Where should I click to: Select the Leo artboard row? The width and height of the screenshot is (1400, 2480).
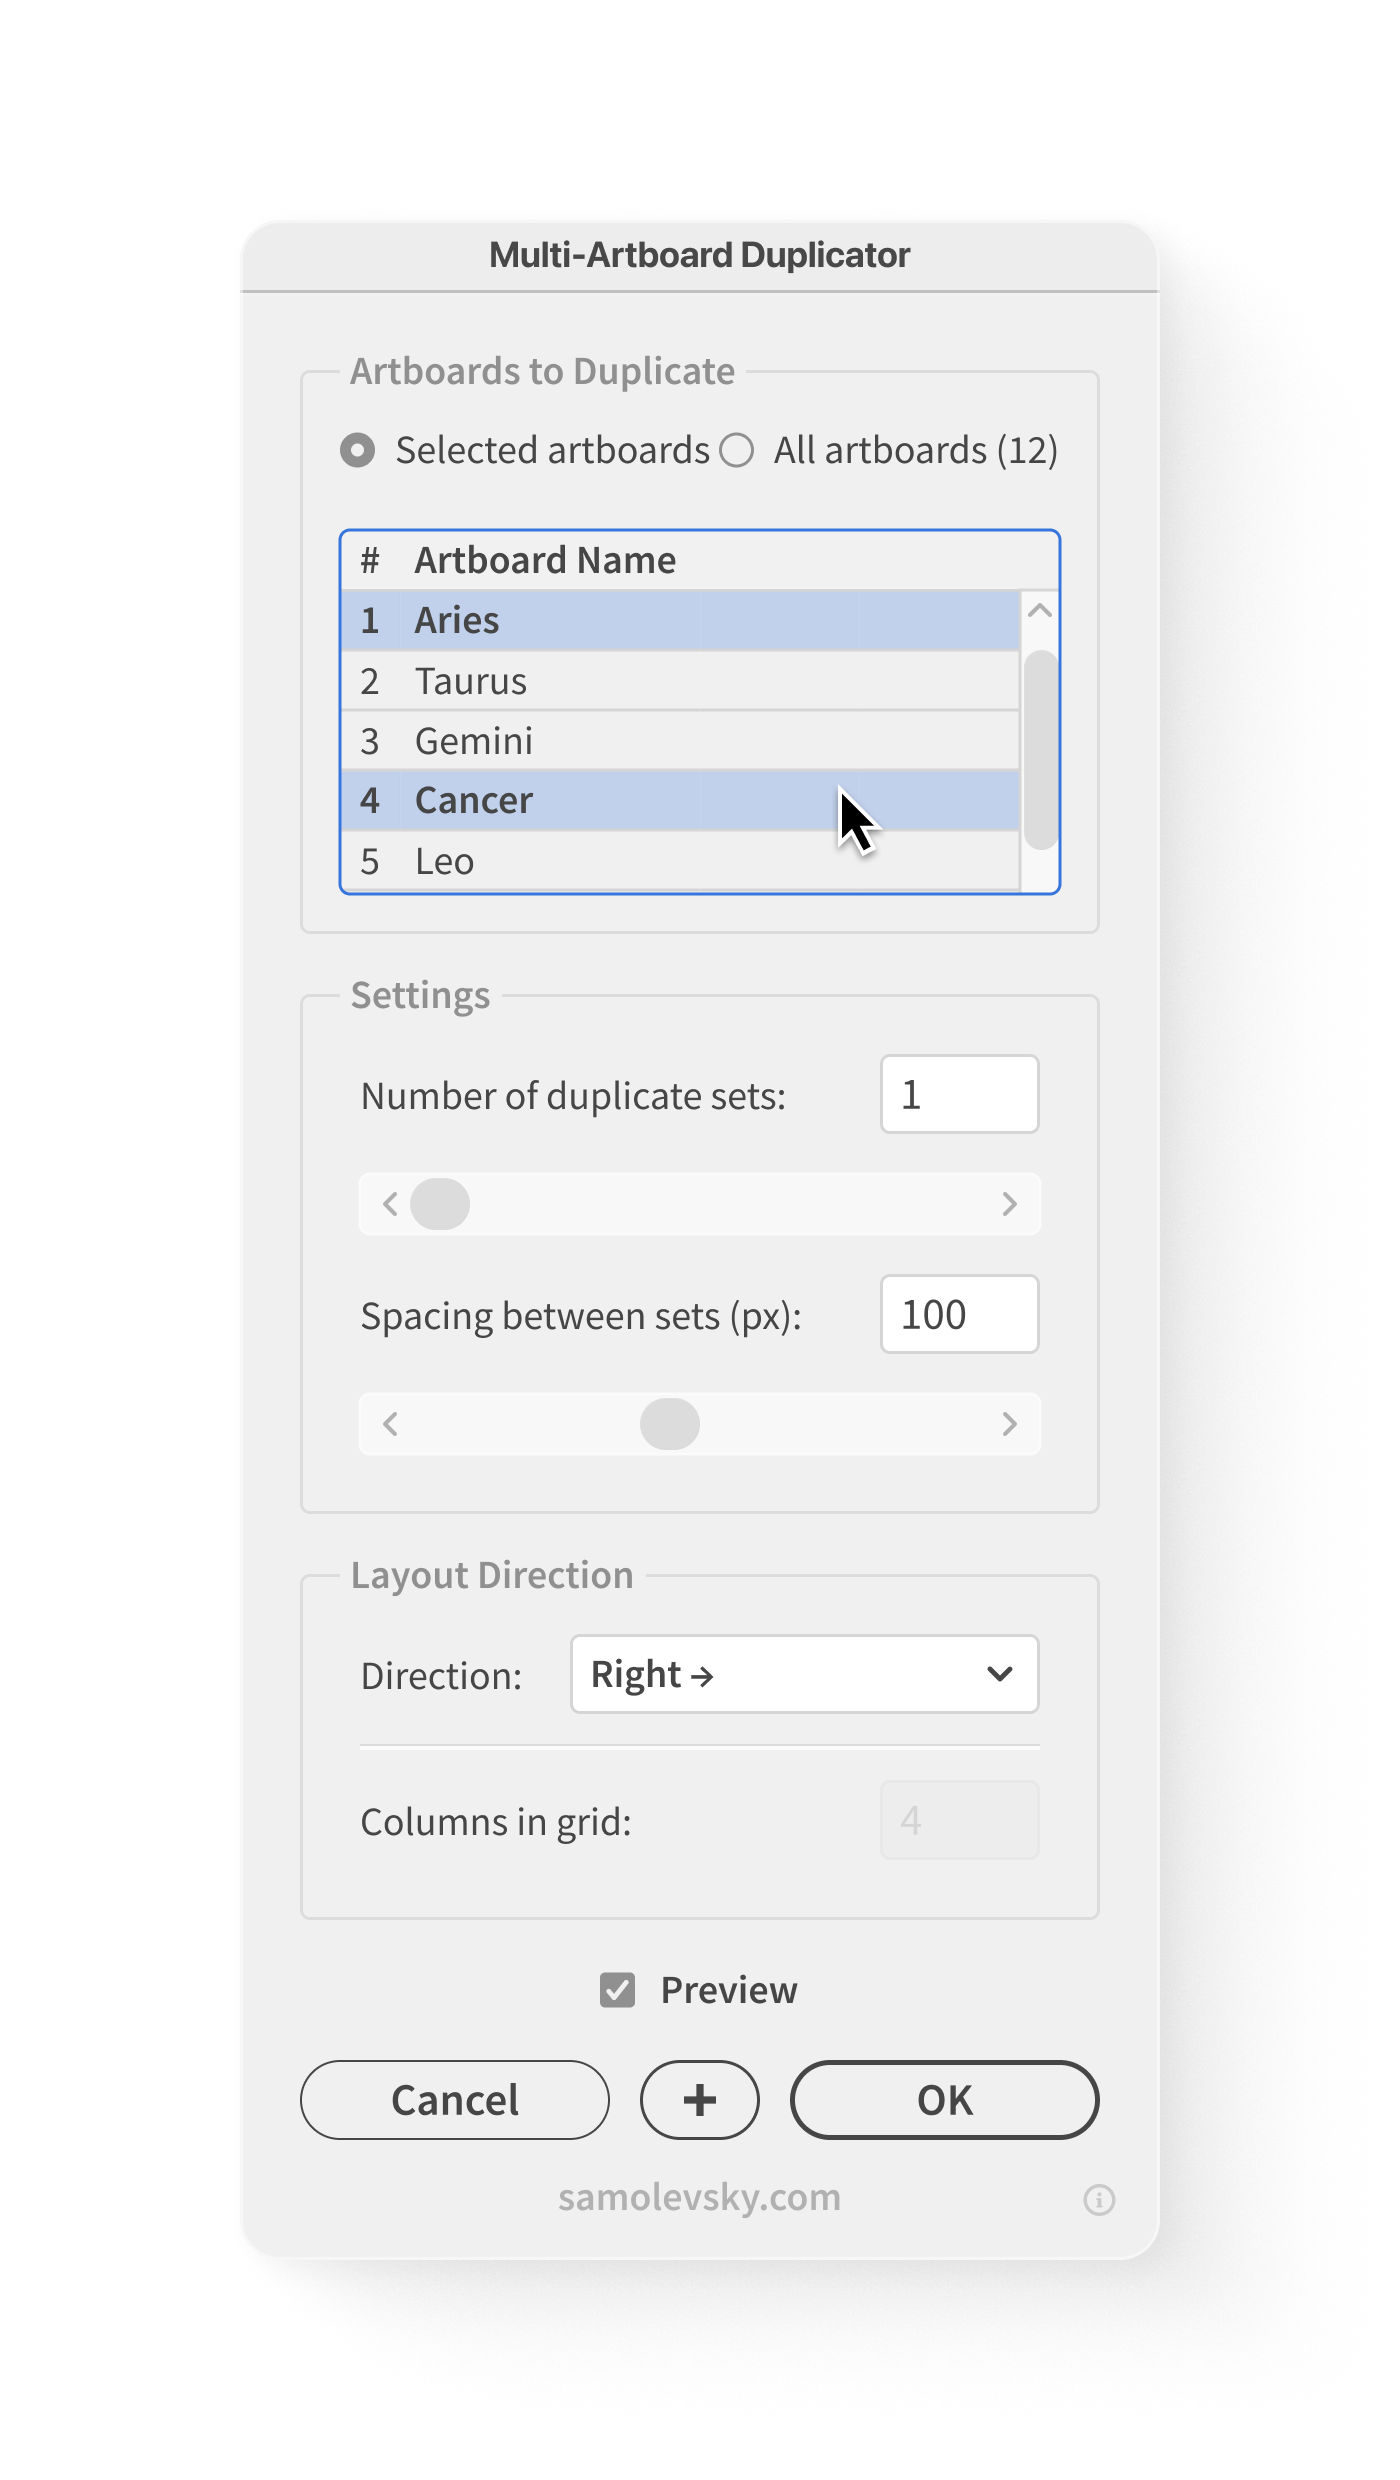(x=680, y=861)
